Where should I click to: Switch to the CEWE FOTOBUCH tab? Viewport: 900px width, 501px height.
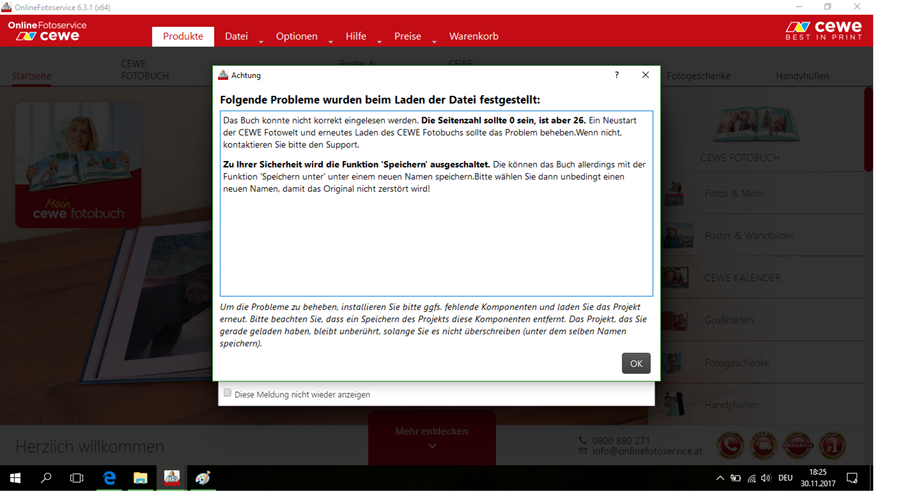(145, 70)
